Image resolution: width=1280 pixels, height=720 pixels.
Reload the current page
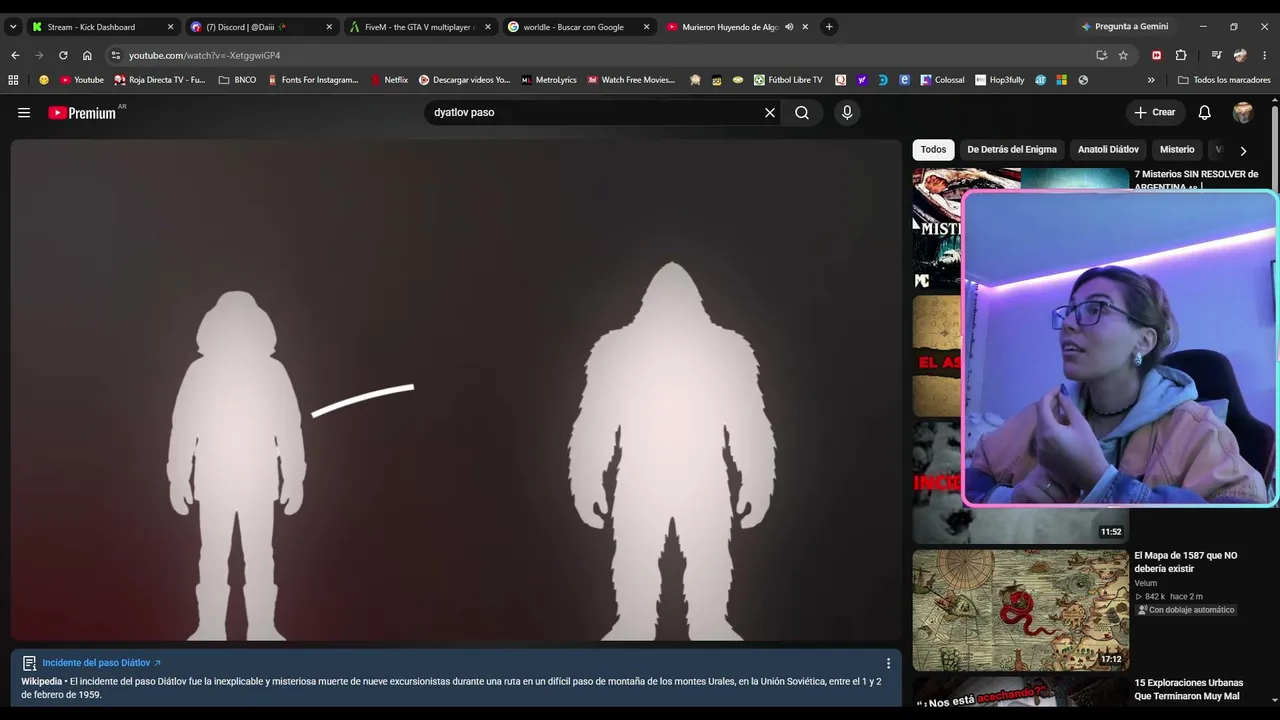(63, 55)
